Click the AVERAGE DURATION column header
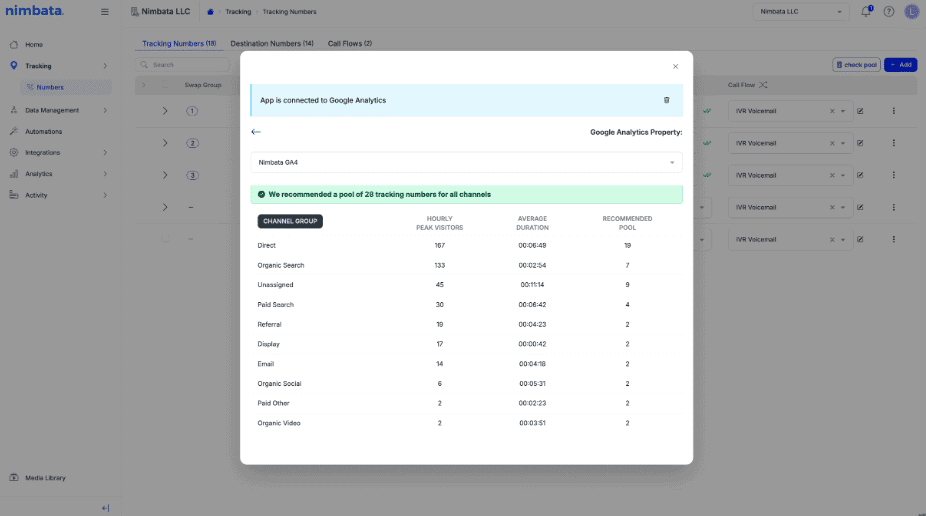Screen dimensions: 926x516 pos(532,223)
